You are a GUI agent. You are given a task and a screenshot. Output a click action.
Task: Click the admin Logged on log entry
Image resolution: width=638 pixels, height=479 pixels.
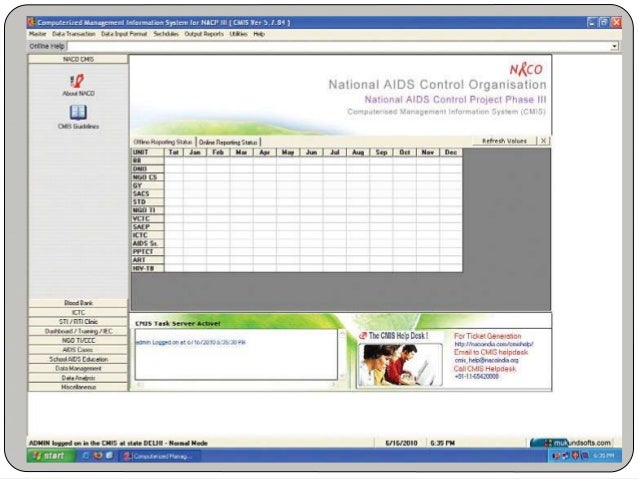(190, 343)
